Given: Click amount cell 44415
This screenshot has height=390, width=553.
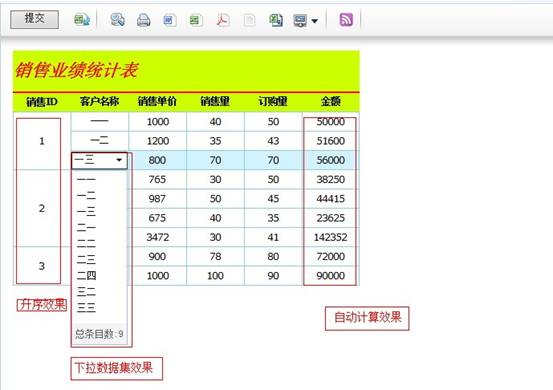Looking at the screenshot, I should click(x=330, y=199).
